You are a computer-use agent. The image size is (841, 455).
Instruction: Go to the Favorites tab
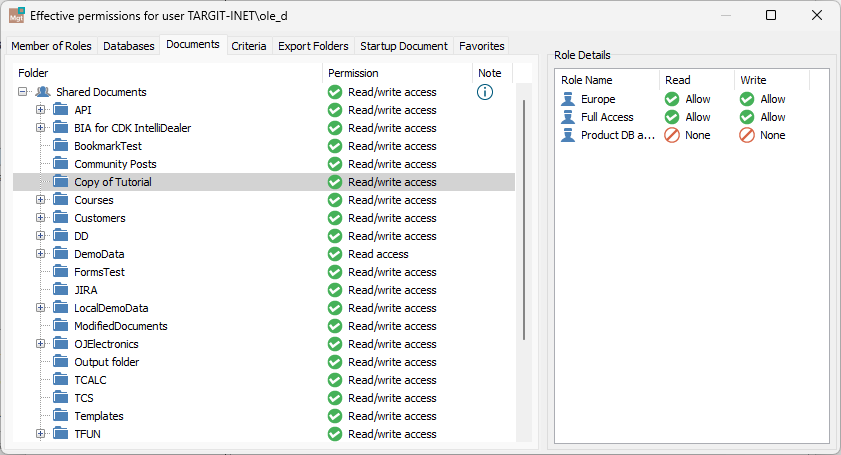tap(482, 46)
